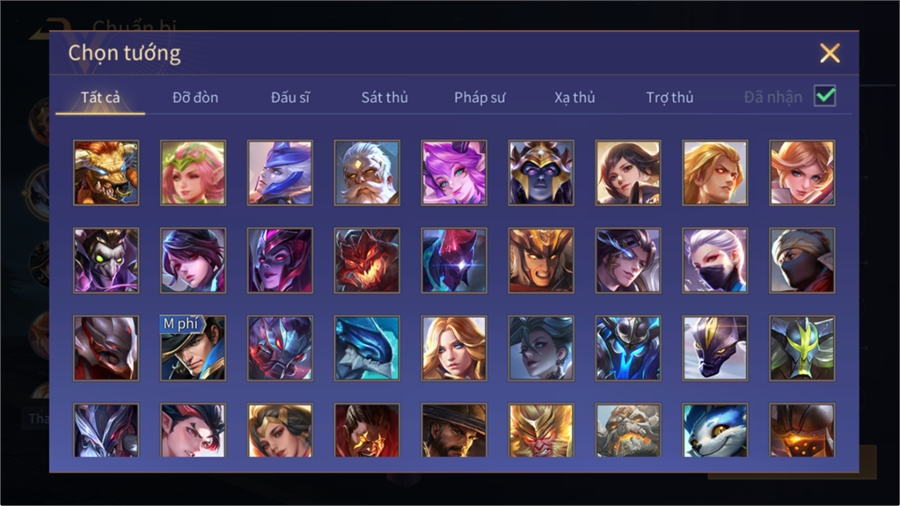Choose the pink-haired elf hero with leaf crown
Image resolution: width=900 pixels, height=506 pixels.
pyautogui.click(x=193, y=173)
